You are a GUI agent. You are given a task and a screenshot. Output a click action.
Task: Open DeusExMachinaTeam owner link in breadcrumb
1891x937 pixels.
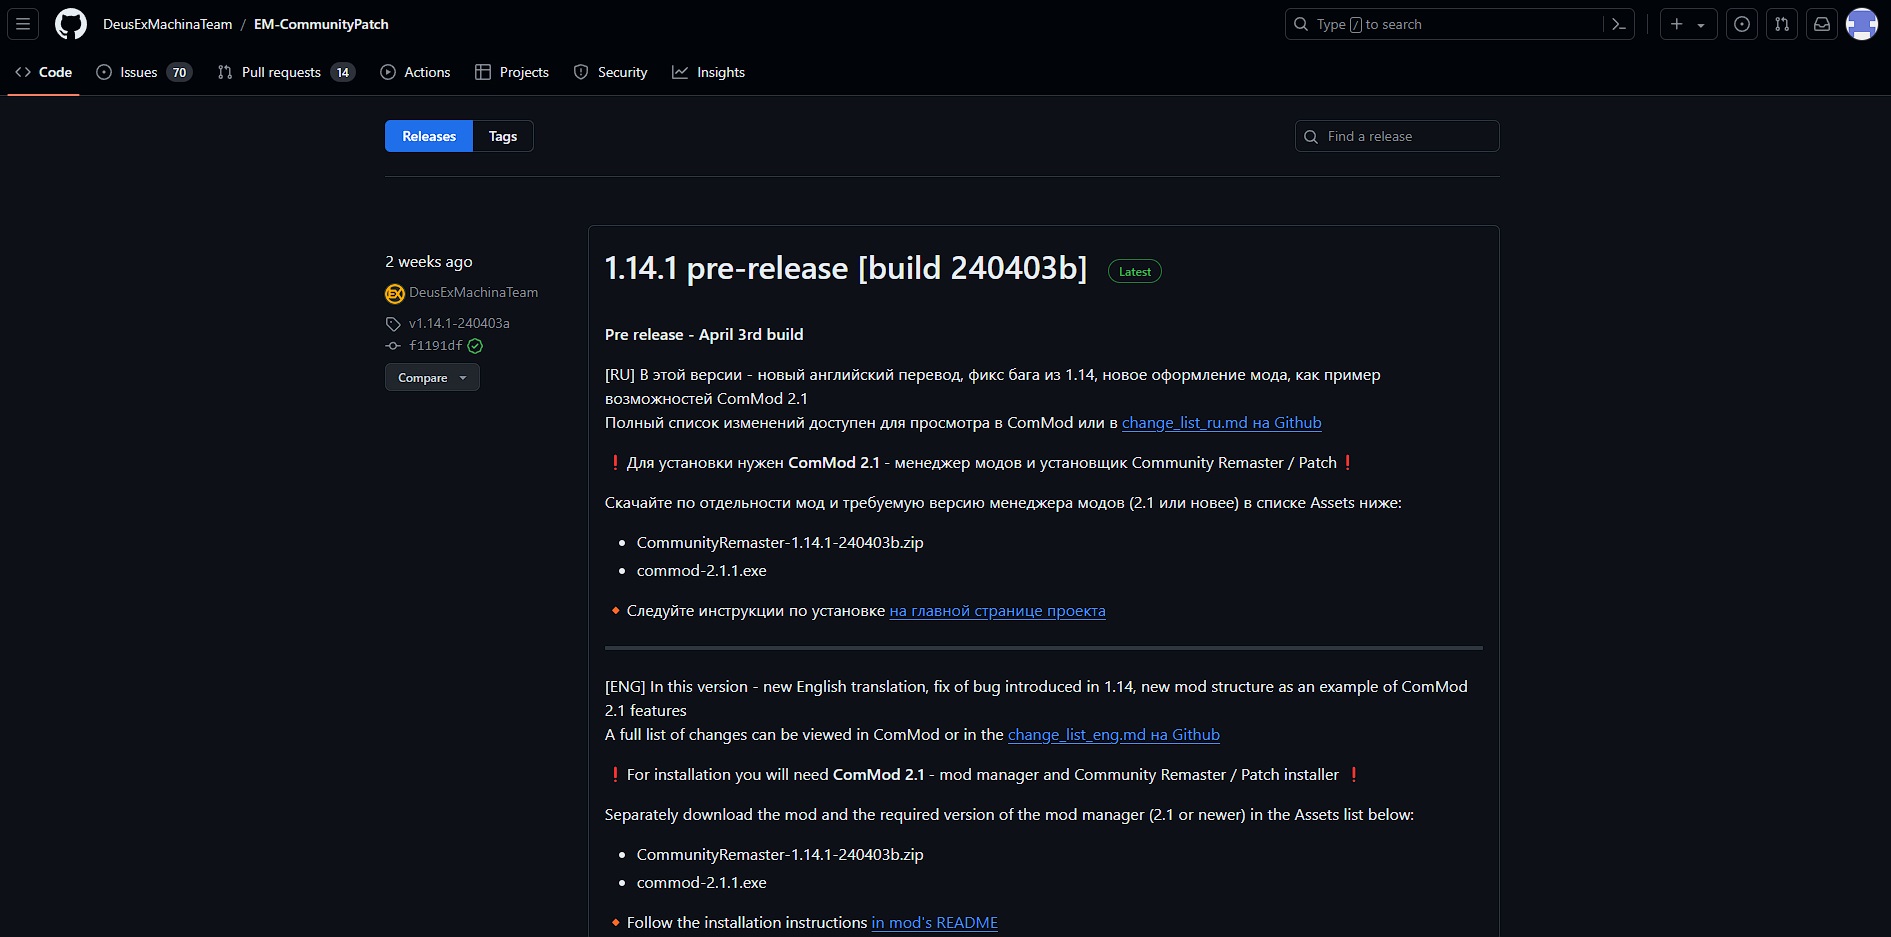(167, 24)
